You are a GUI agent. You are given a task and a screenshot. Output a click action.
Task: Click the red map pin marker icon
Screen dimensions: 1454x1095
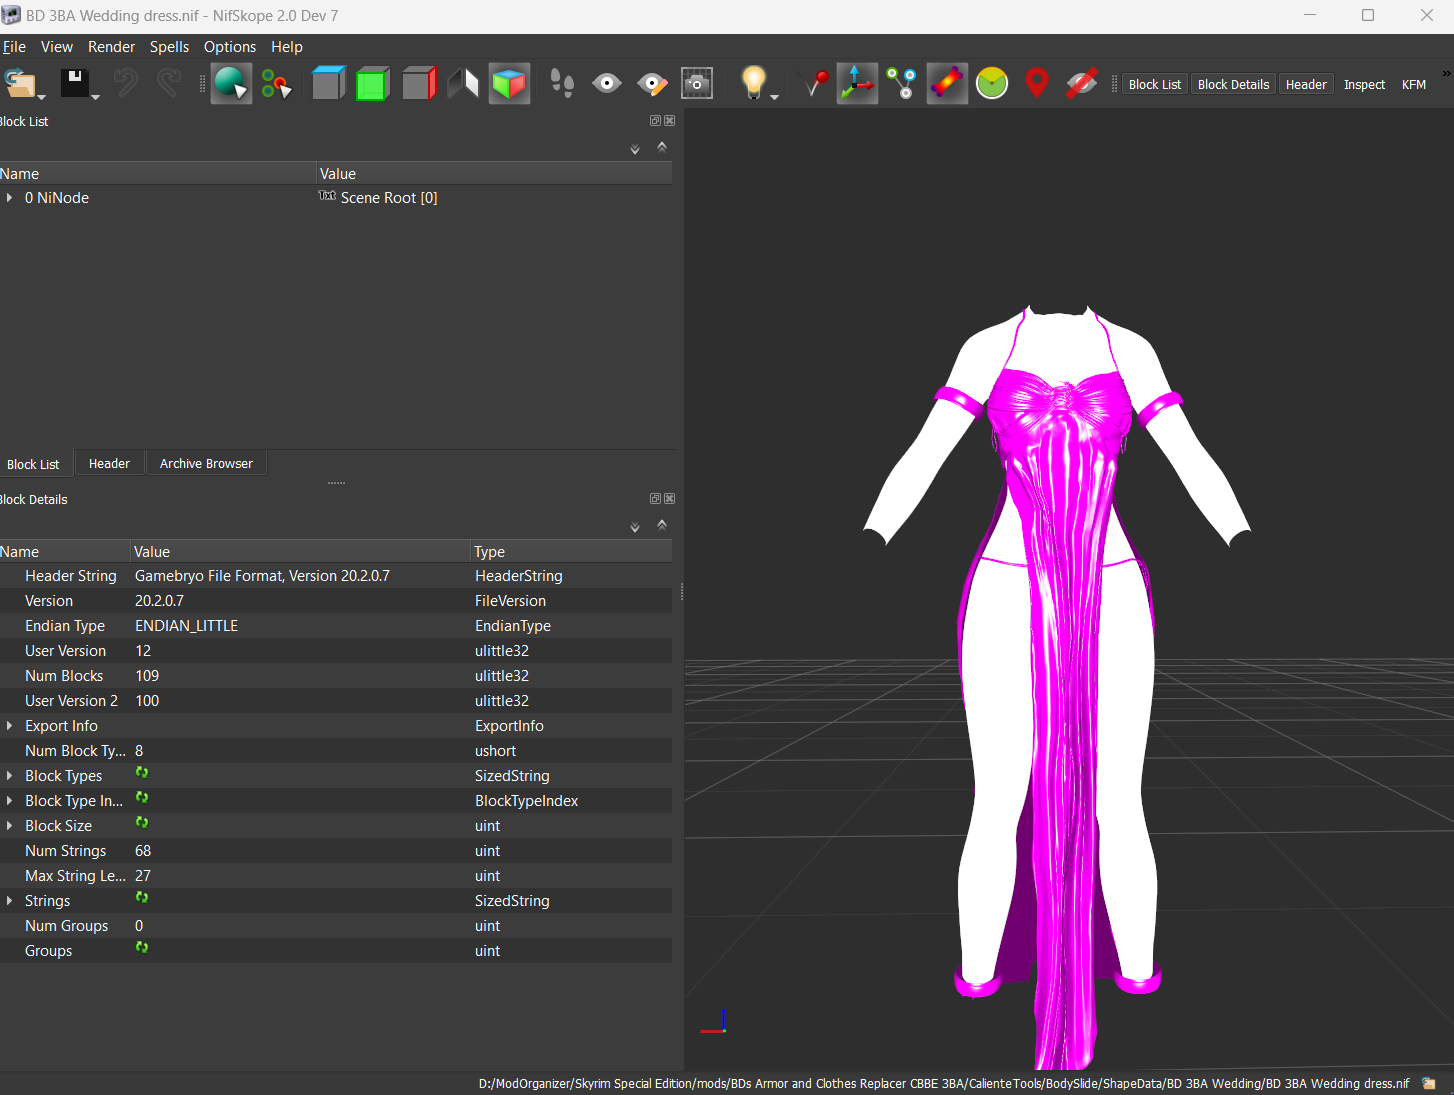(1037, 84)
